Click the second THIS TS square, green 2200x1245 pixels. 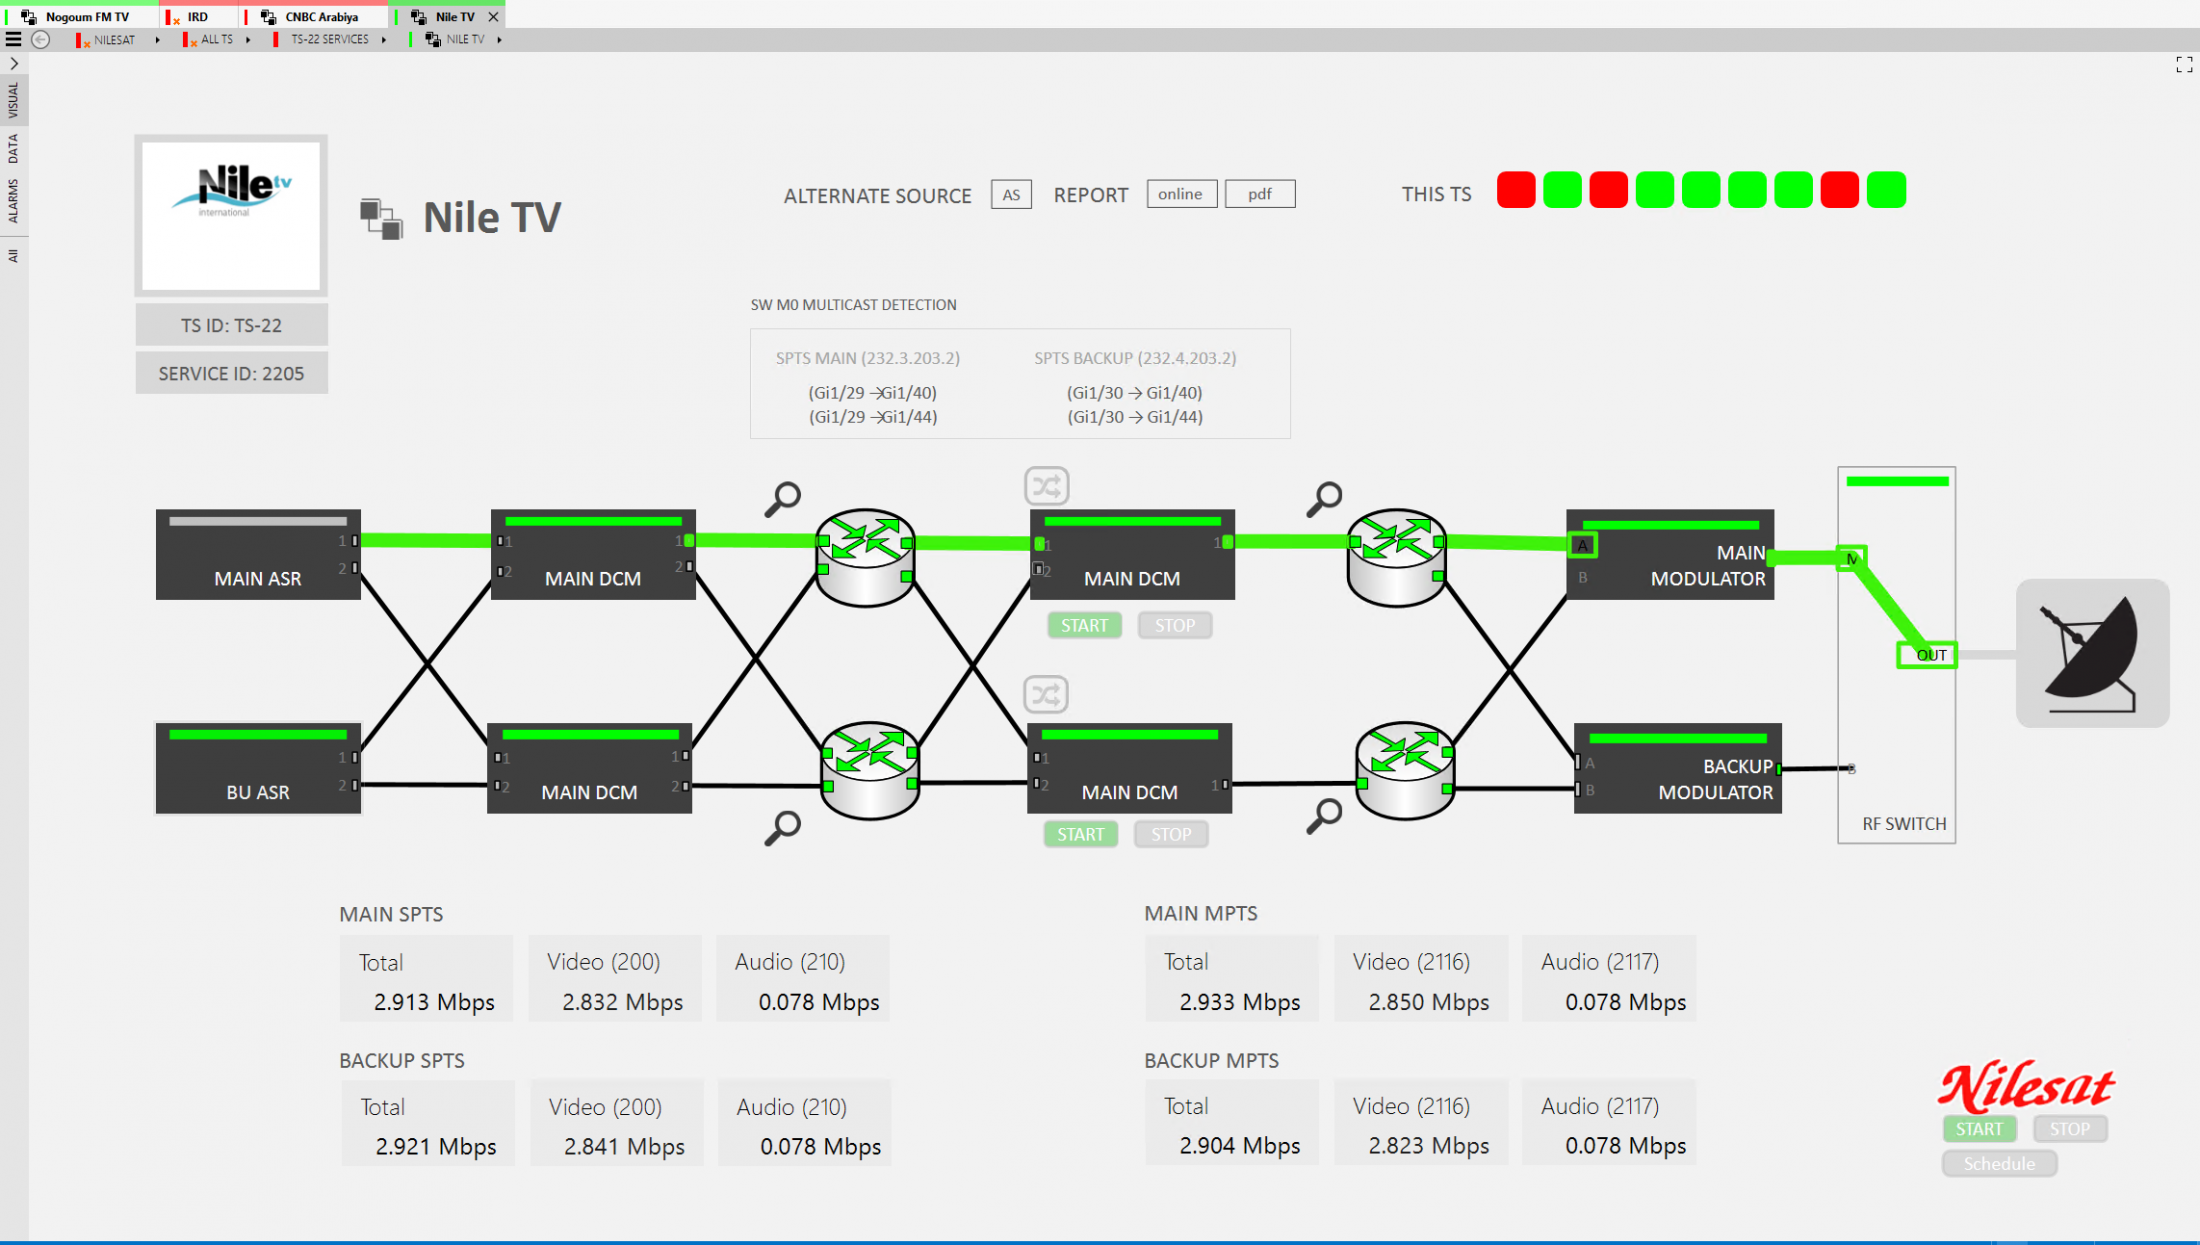coord(1562,190)
